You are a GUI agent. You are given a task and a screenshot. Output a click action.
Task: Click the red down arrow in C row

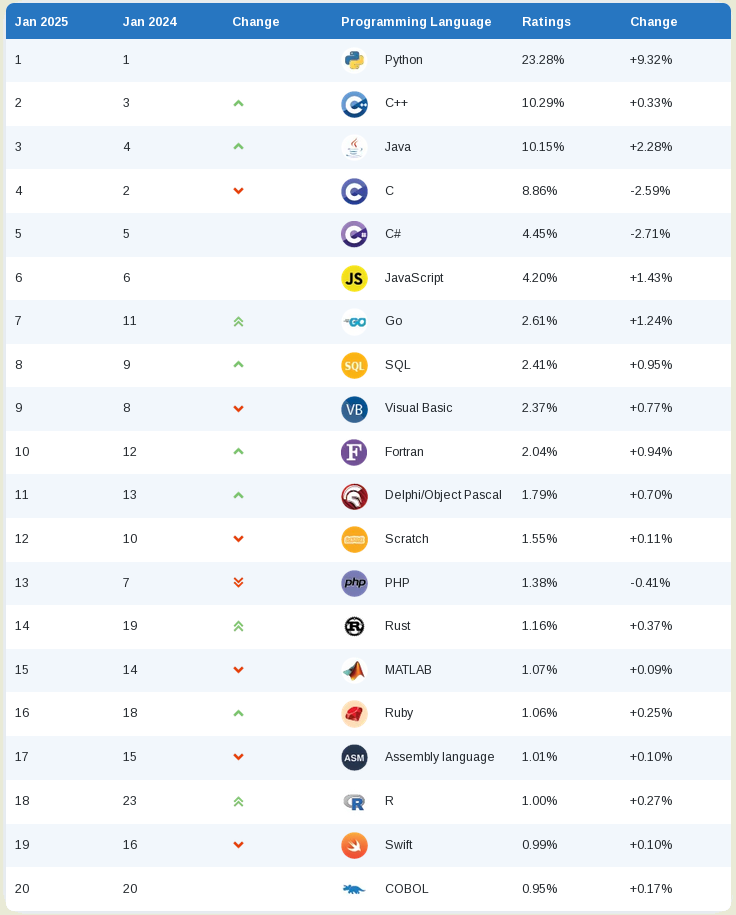(238, 191)
